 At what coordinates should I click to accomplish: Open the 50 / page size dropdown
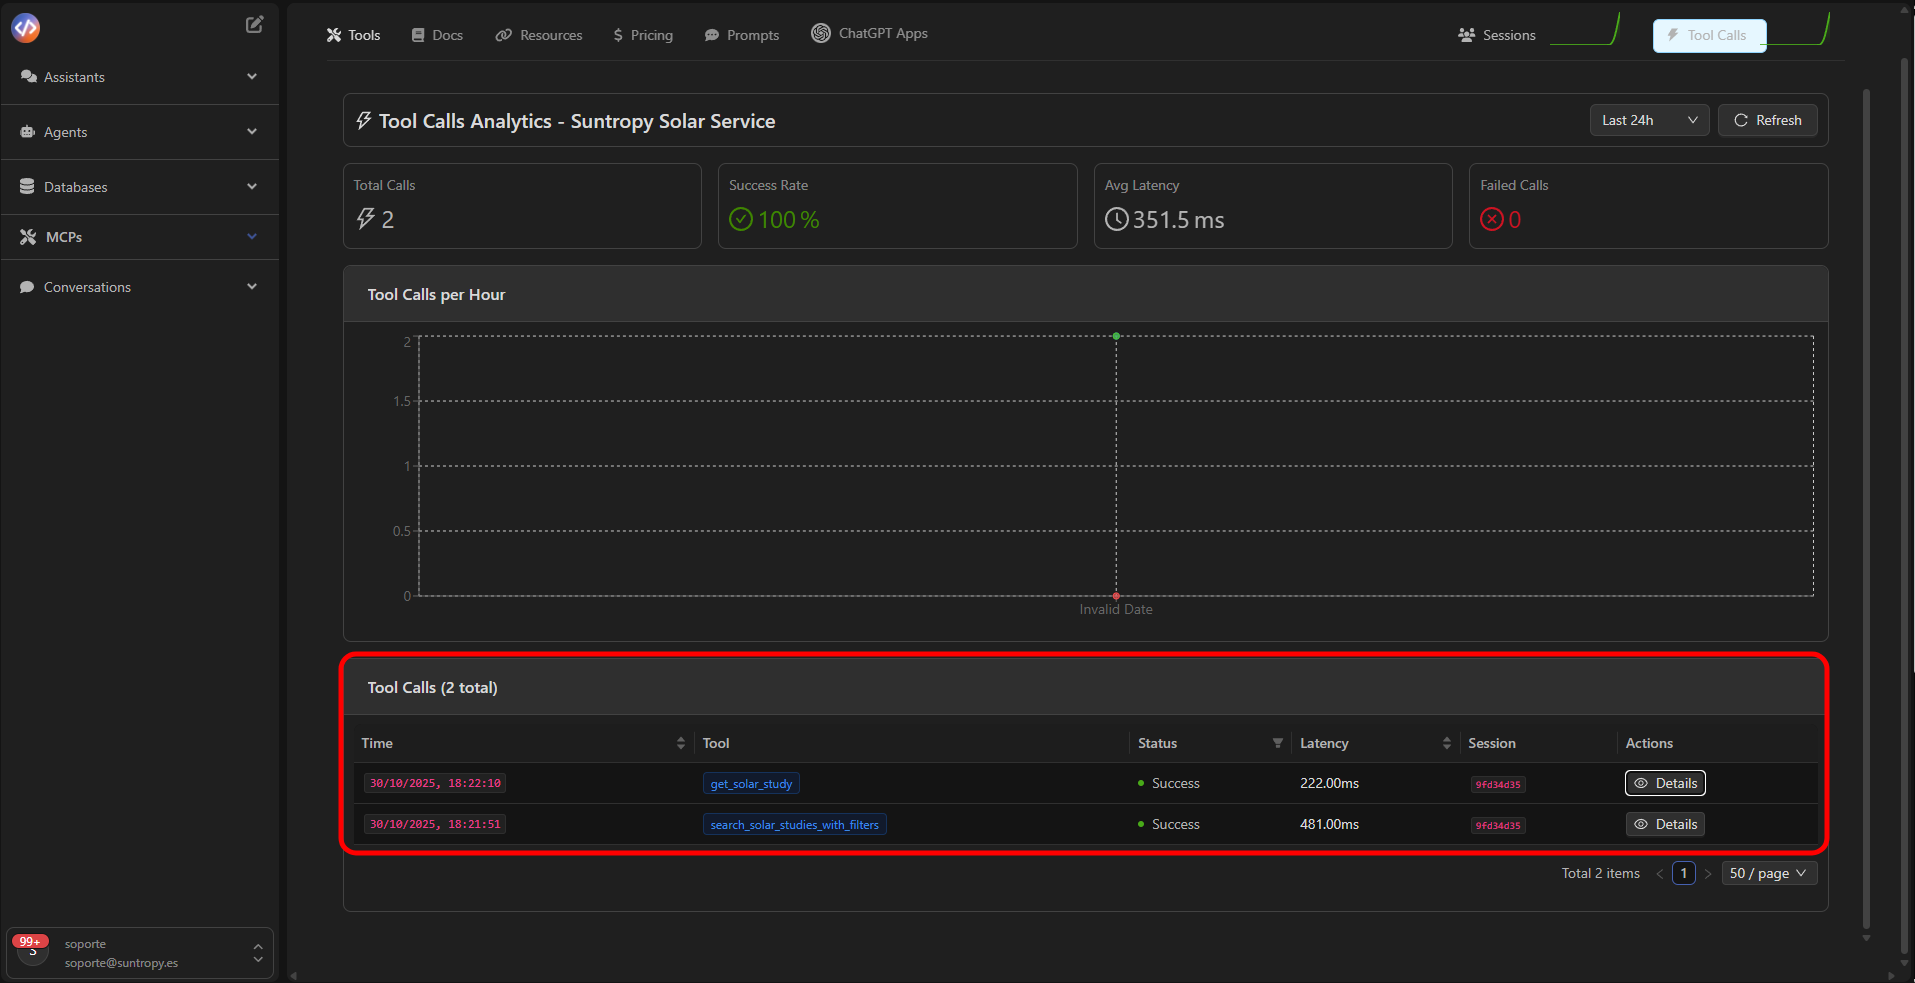point(1769,873)
